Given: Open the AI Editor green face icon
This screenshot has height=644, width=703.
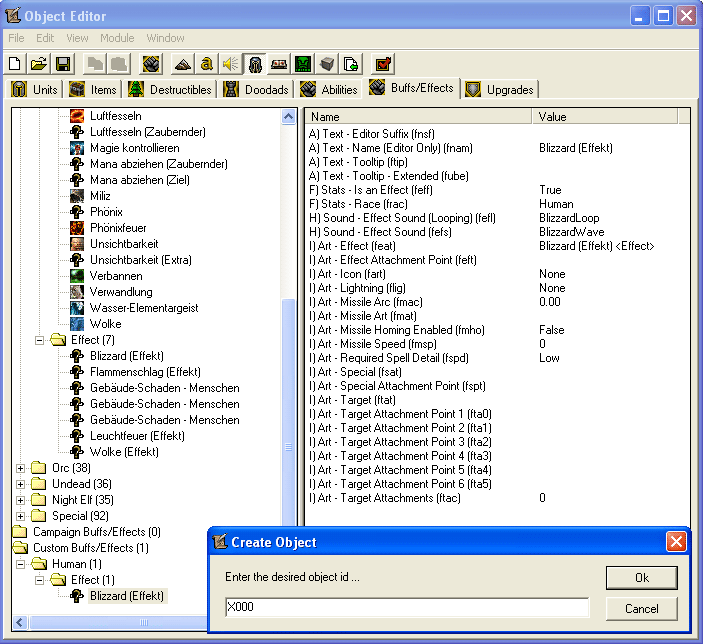Looking at the screenshot, I should [x=303, y=64].
